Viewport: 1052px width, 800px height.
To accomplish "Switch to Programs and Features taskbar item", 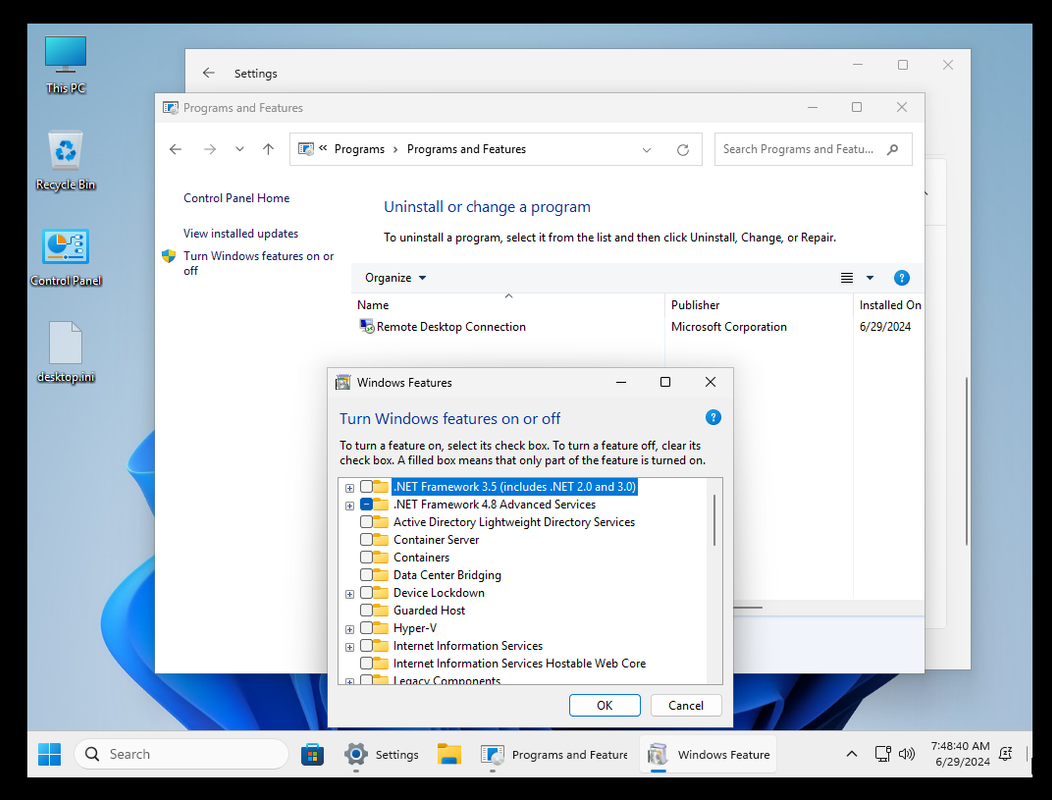I will tap(554, 754).
